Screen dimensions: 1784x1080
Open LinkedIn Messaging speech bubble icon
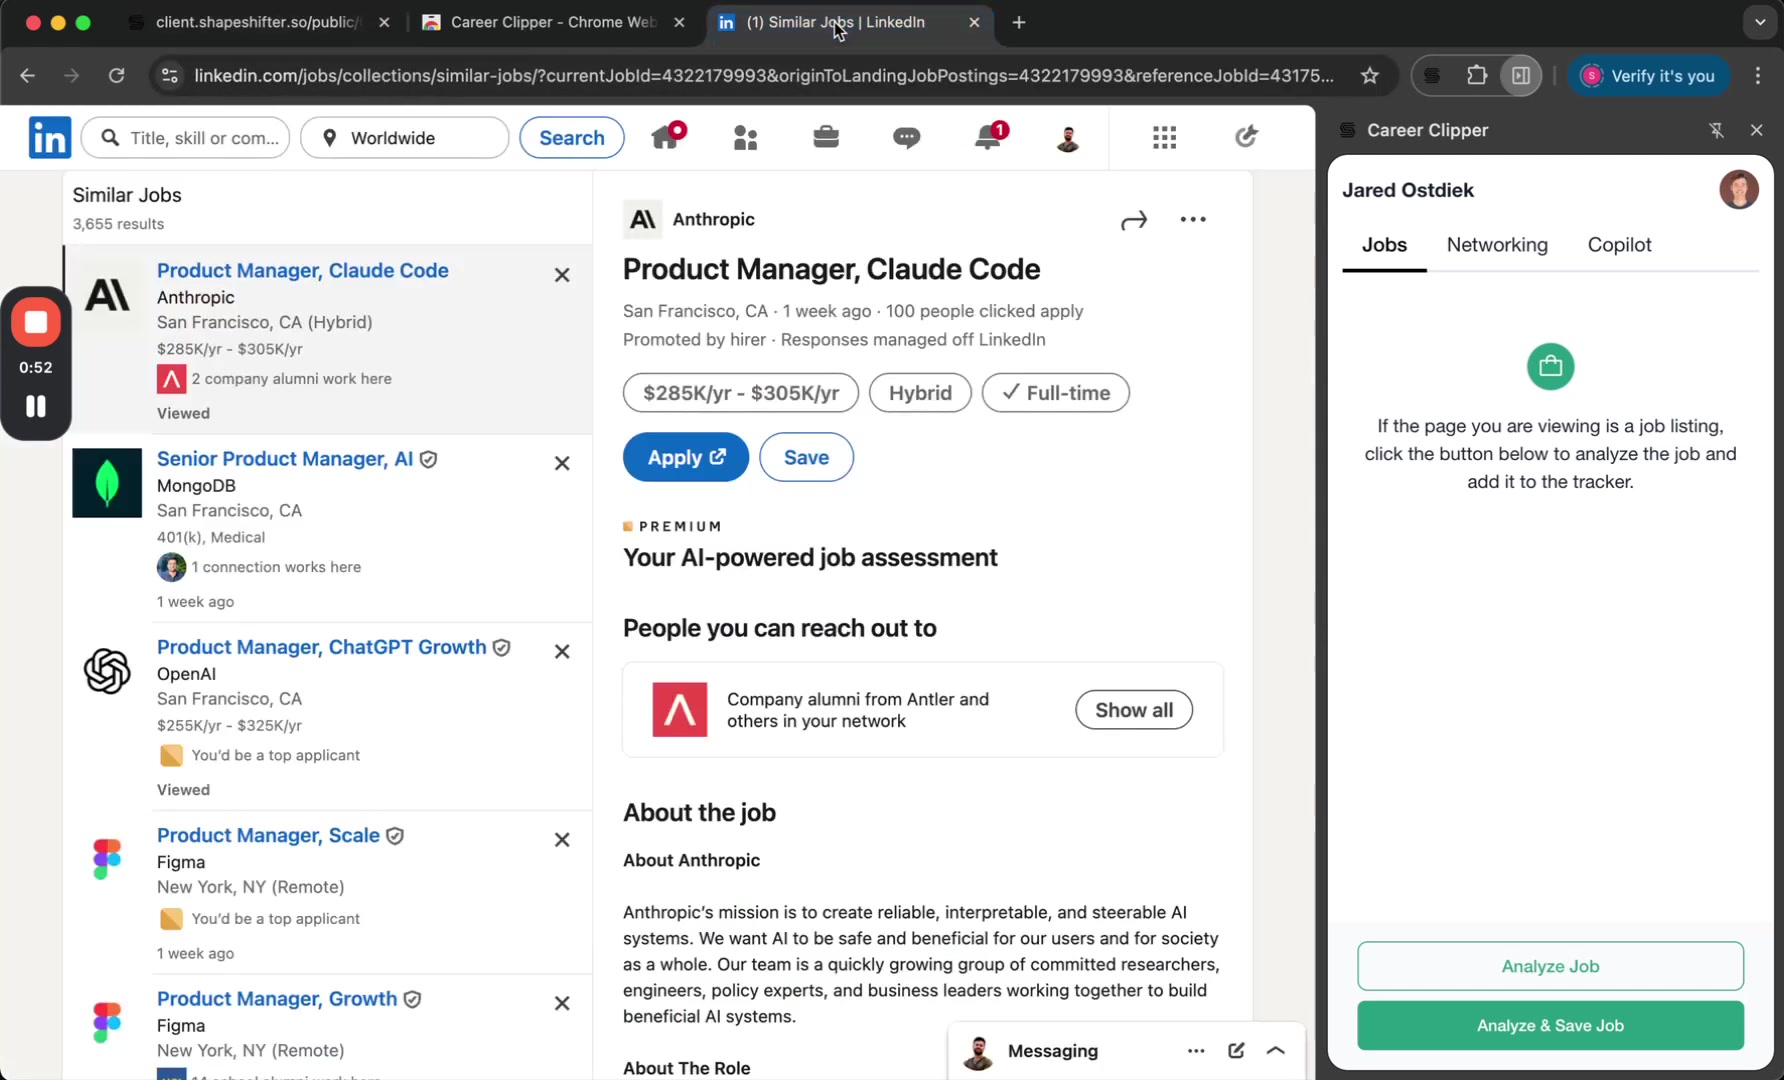pyautogui.click(x=906, y=137)
